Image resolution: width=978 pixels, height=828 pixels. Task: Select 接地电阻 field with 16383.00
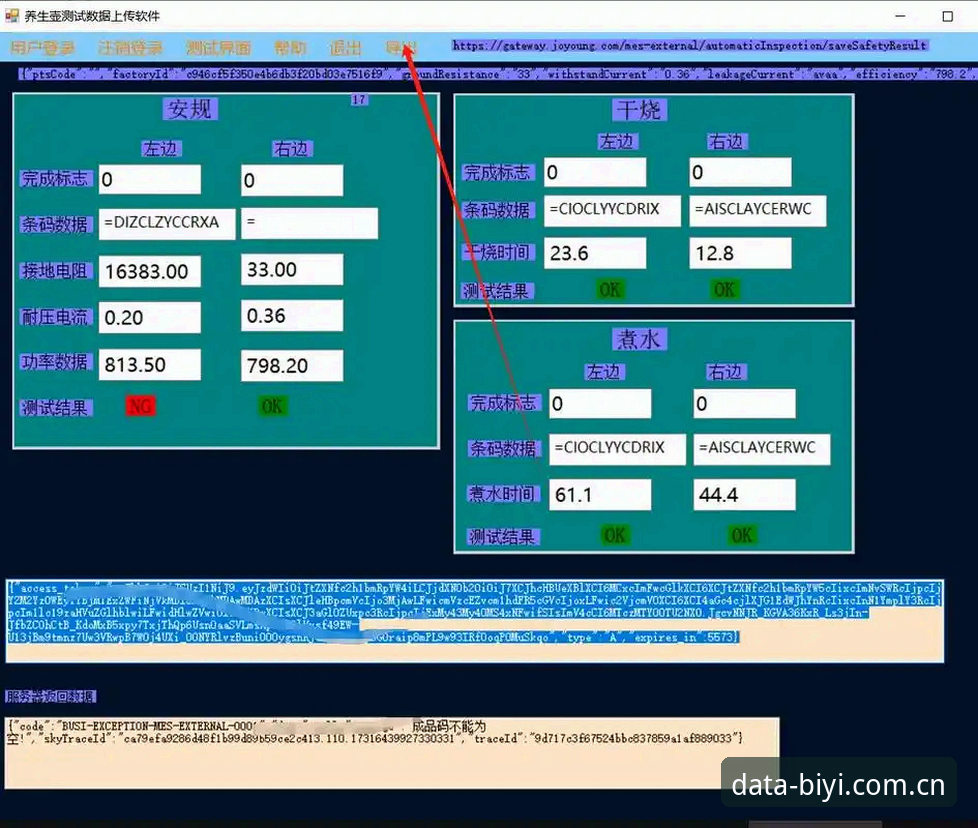click(150, 271)
